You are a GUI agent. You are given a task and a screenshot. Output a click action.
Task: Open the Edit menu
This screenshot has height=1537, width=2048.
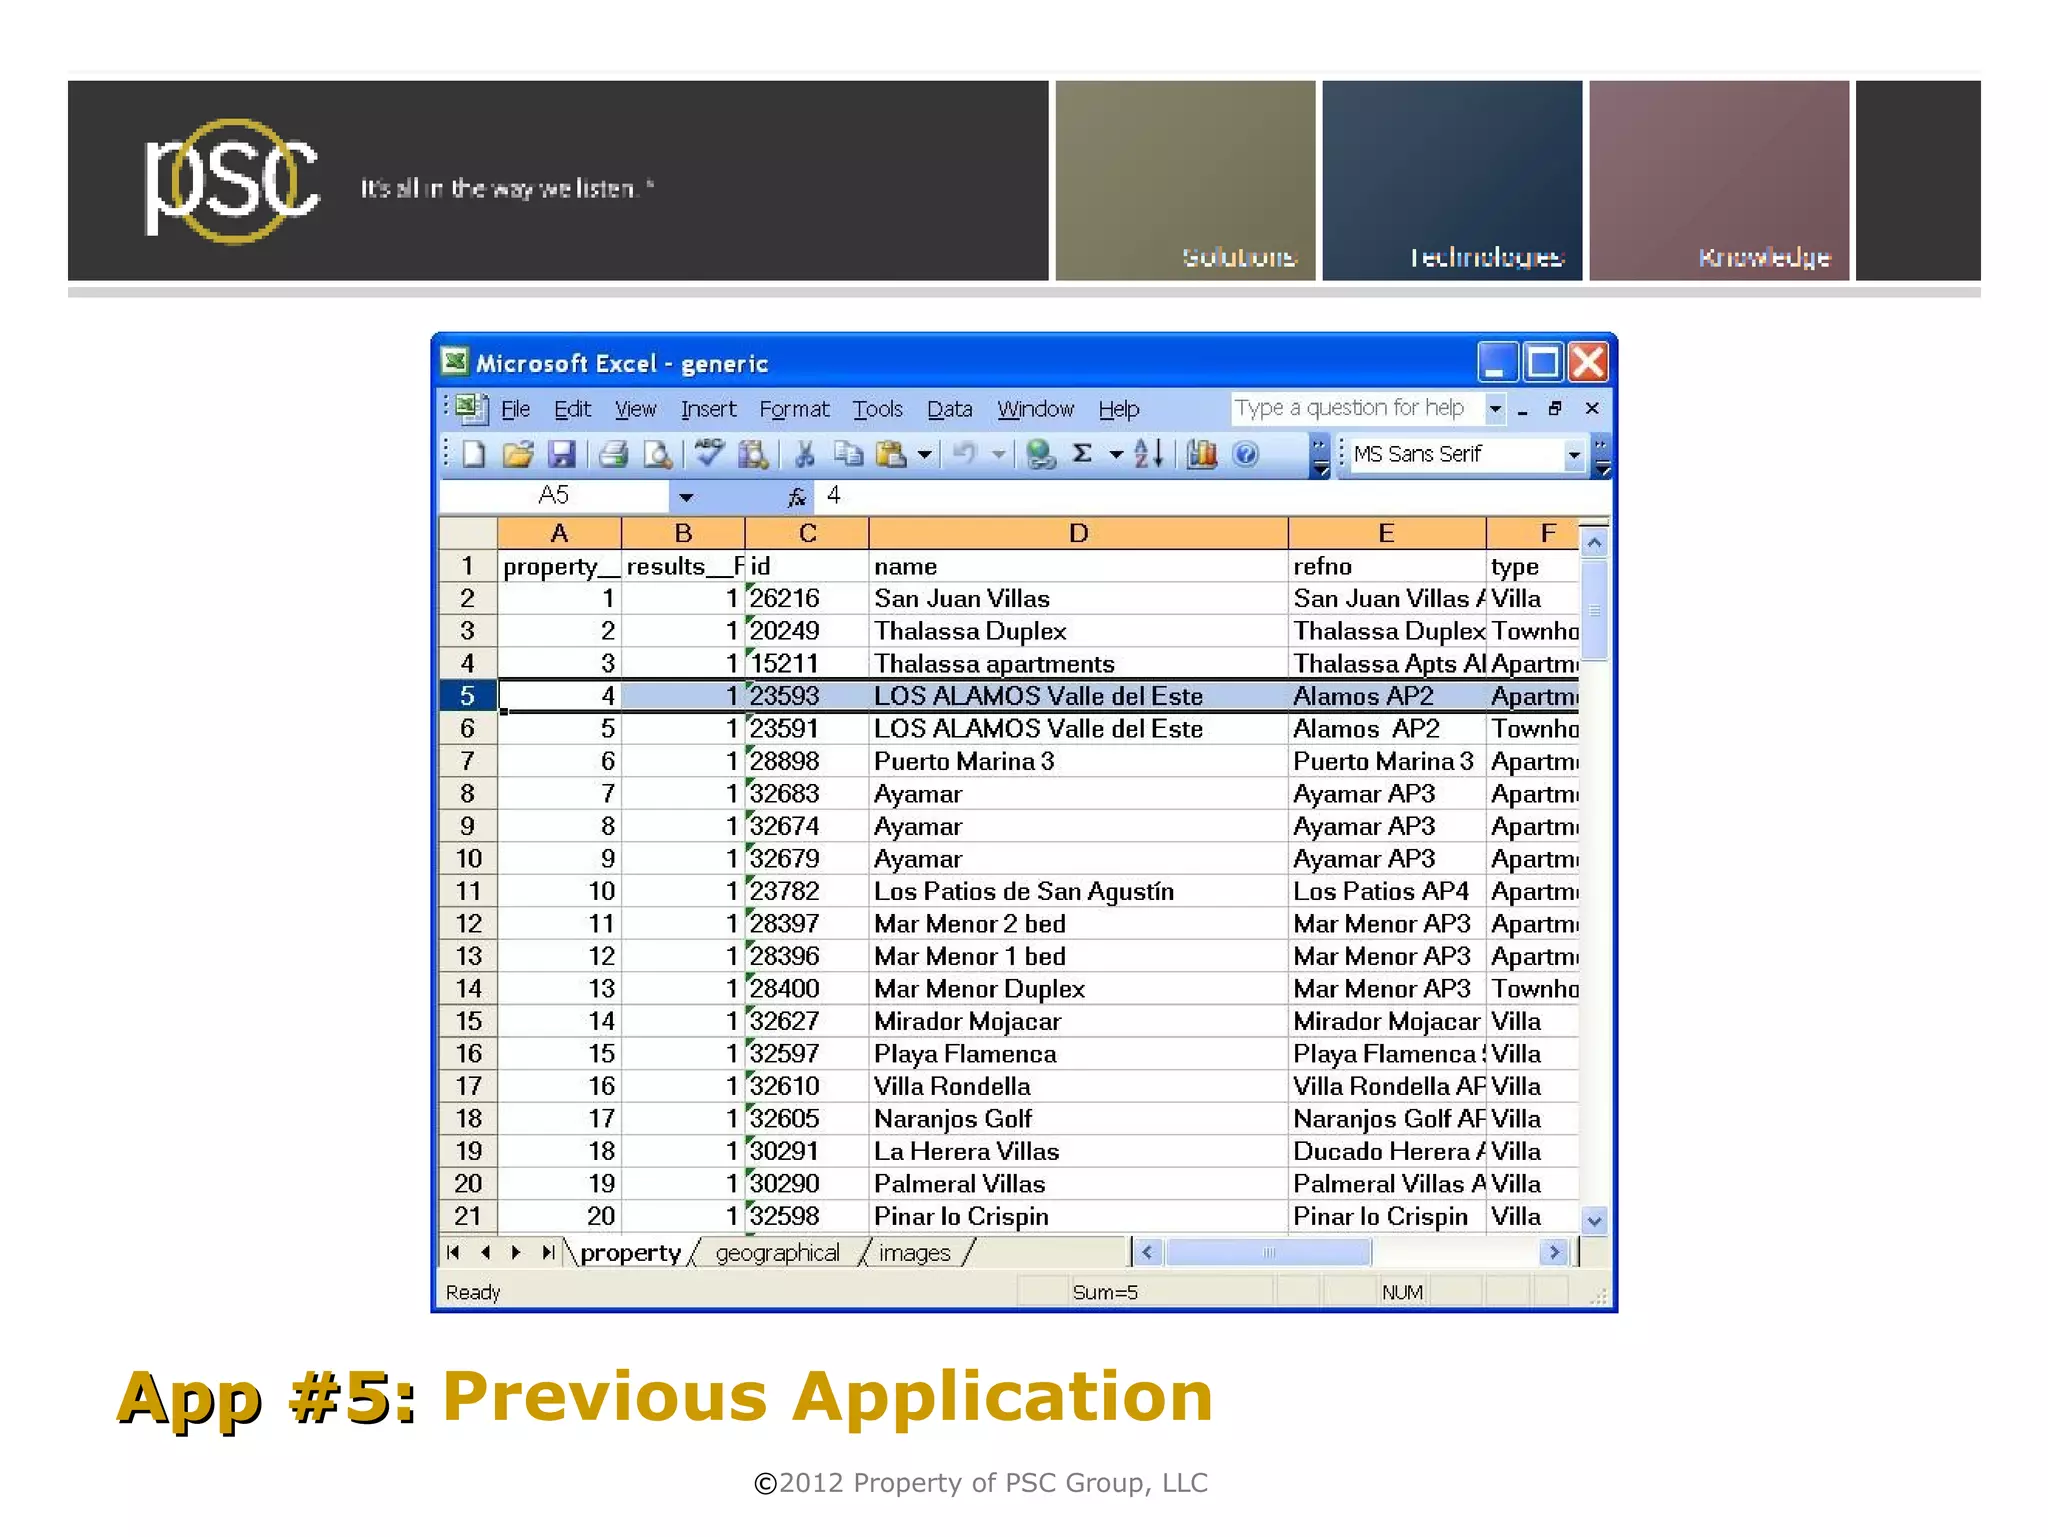[572, 409]
